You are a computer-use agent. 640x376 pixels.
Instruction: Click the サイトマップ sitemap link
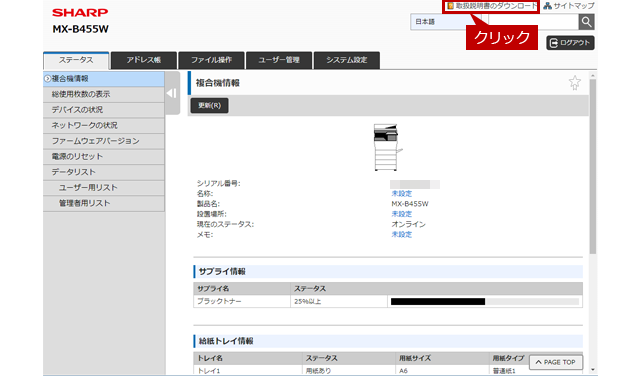click(569, 6)
